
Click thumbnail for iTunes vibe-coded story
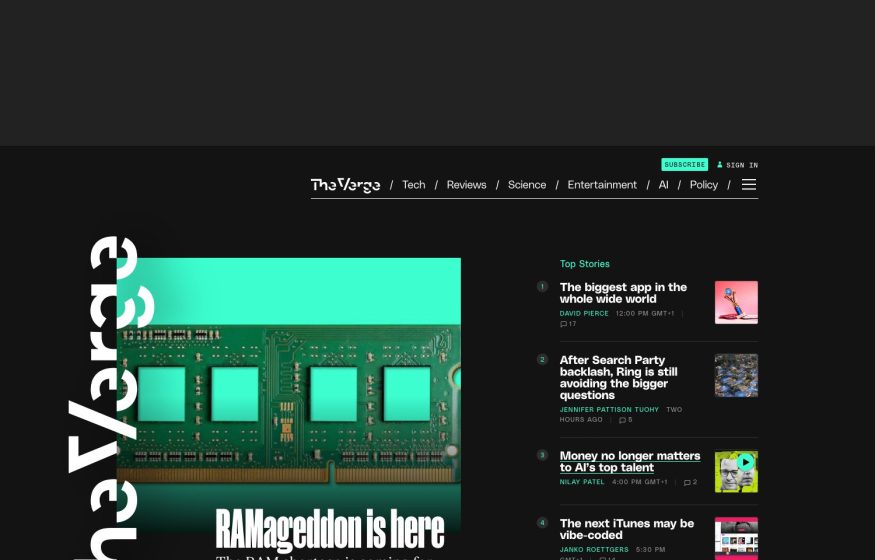[736, 538]
